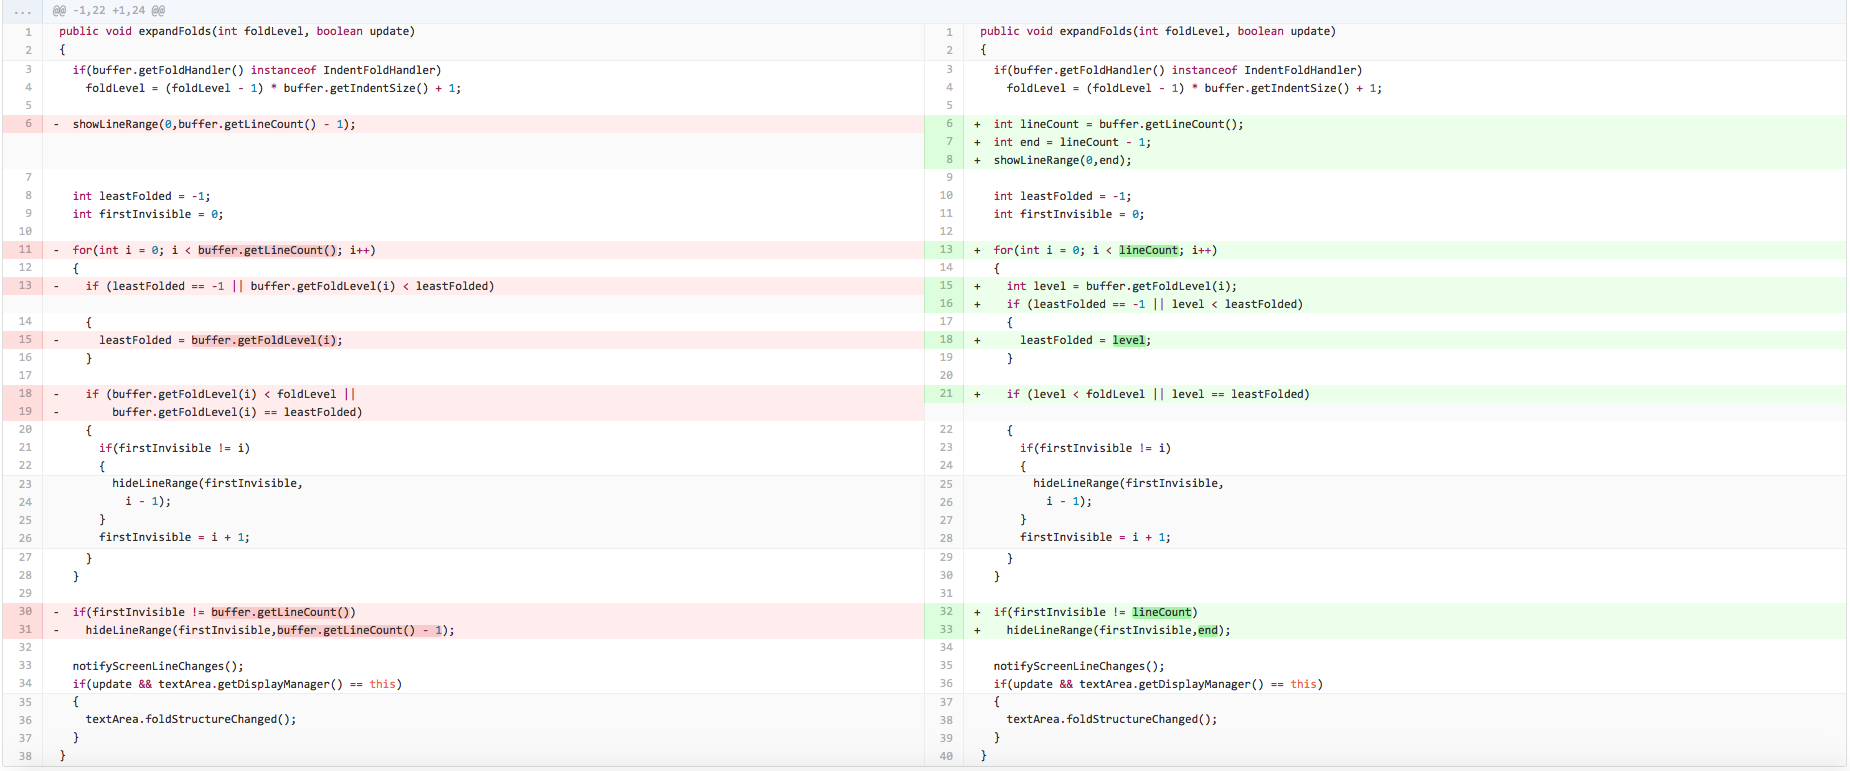Select left-side line number 31 on removed hideLineRange
Screen dimensions: 1850x771
(x=25, y=630)
